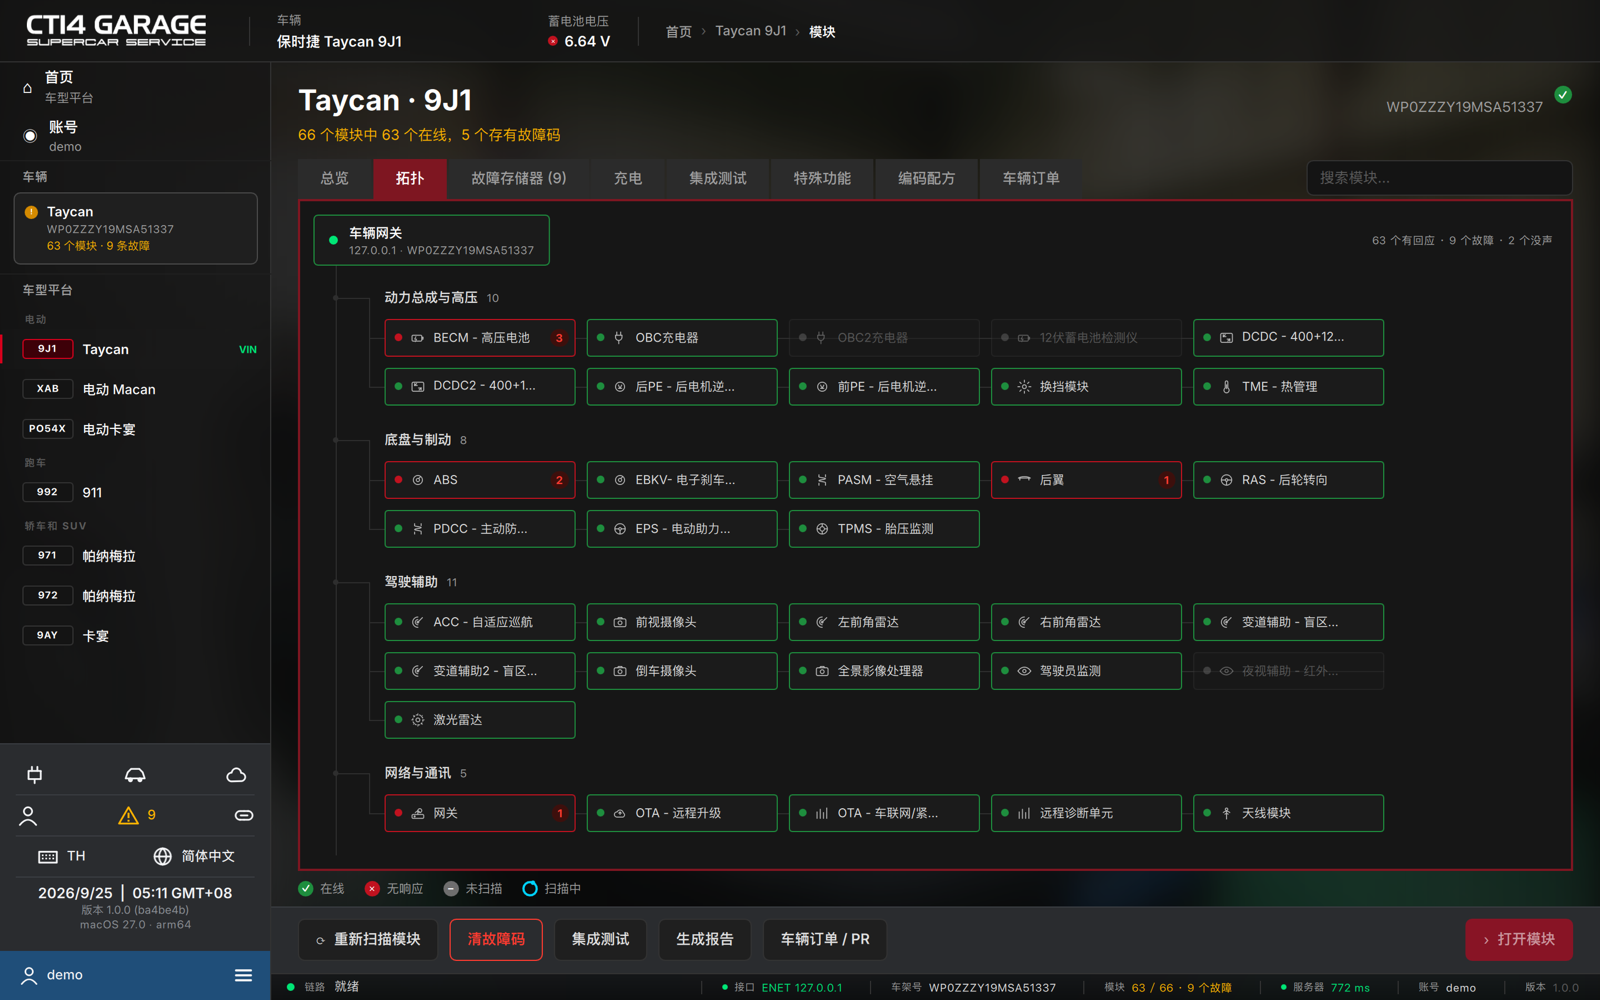Switch to the 总览 tab

pyautogui.click(x=335, y=179)
